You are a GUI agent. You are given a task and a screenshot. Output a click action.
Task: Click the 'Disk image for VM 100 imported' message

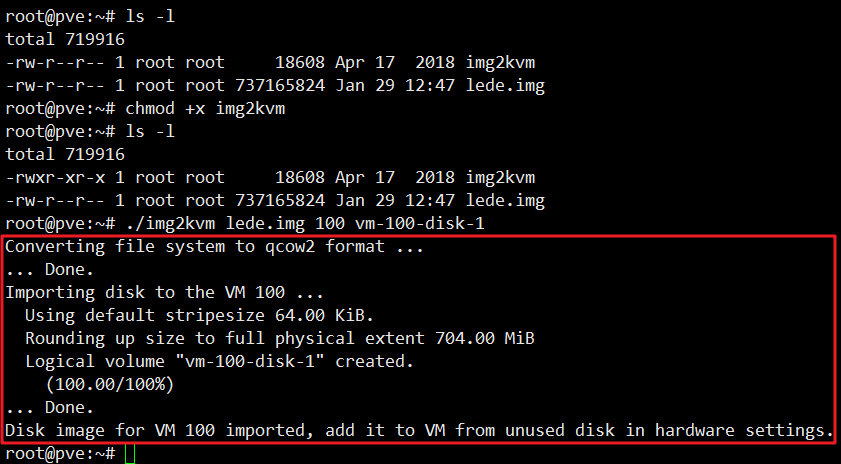point(418,430)
